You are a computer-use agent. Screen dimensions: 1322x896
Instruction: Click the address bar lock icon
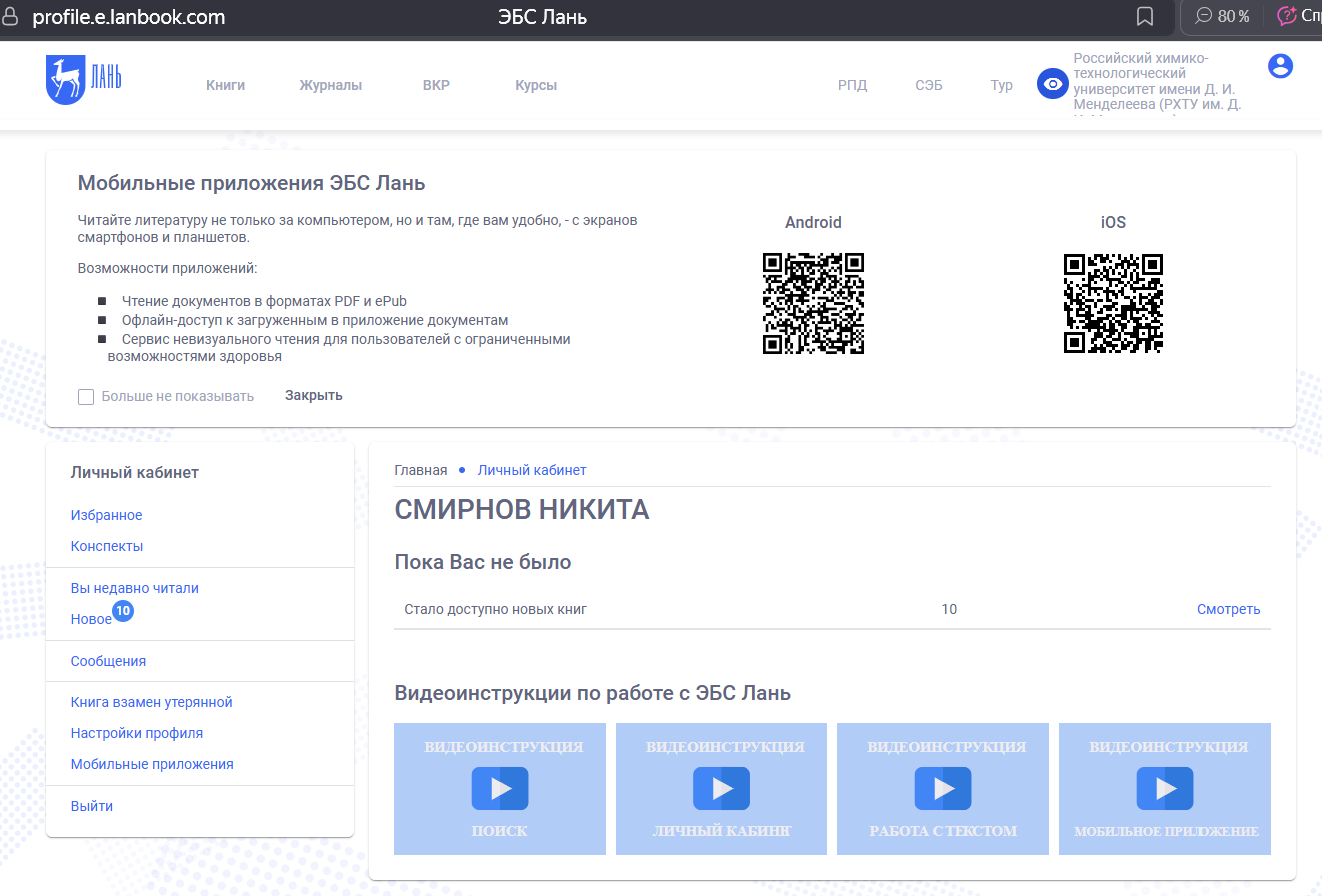[x=12, y=17]
